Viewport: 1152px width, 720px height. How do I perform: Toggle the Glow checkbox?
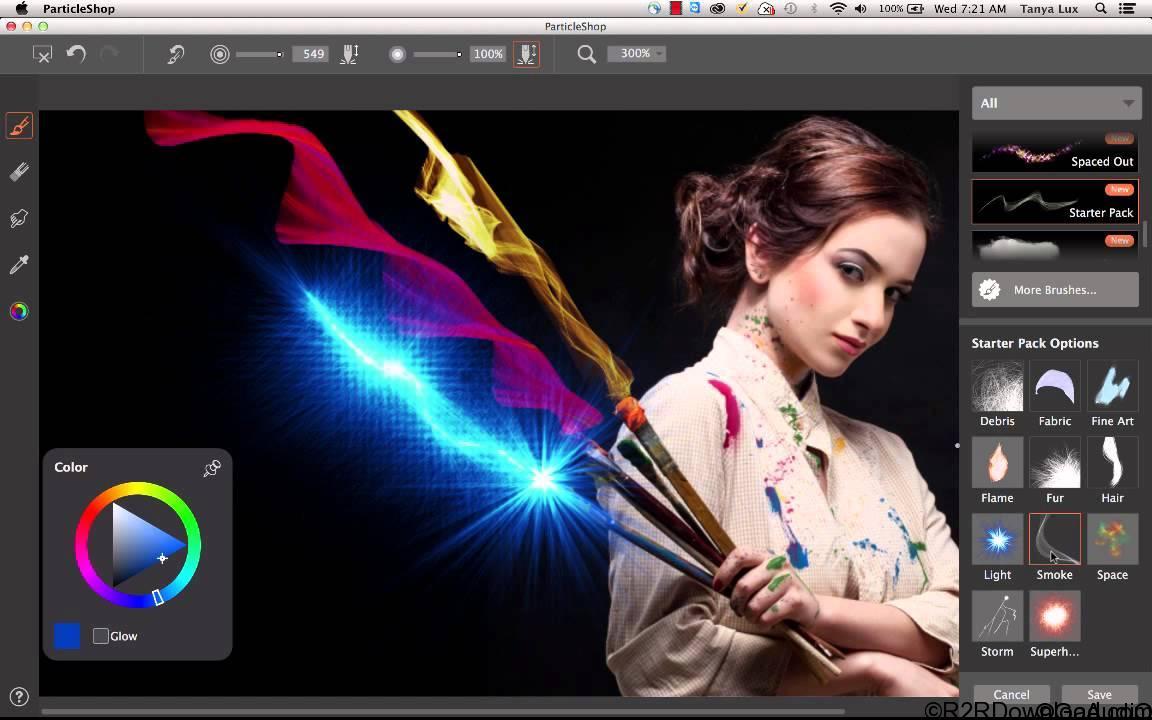click(x=100, y=635)
